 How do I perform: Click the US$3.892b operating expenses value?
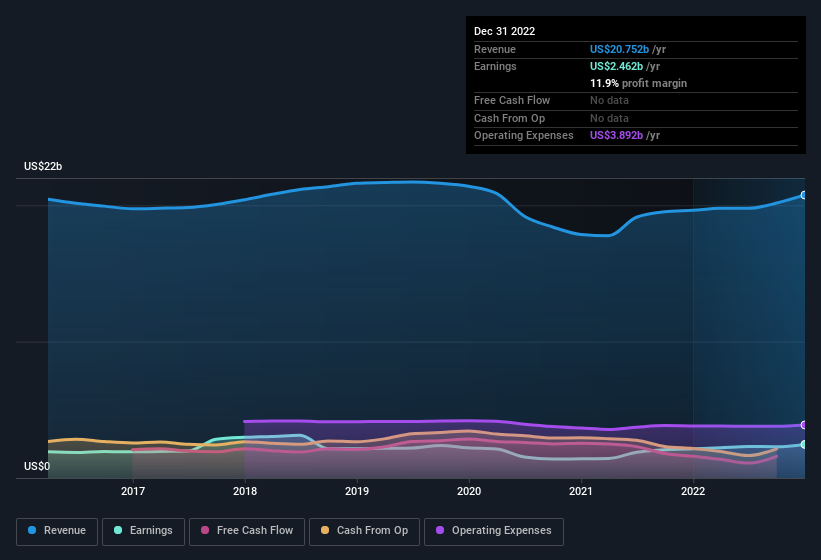pos(616,136)
